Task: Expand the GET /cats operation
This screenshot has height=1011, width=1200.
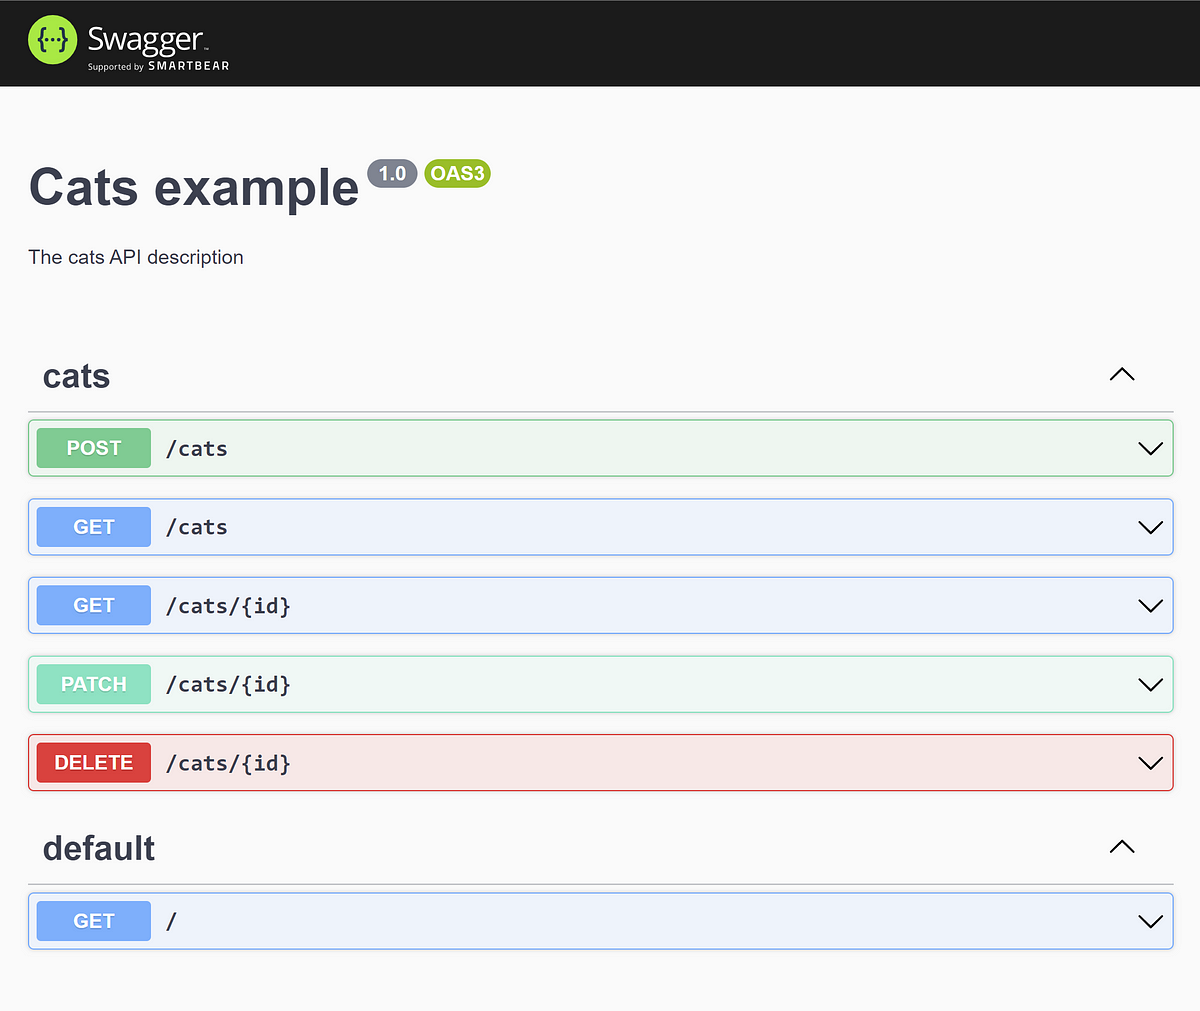Action: point(1149,527)
